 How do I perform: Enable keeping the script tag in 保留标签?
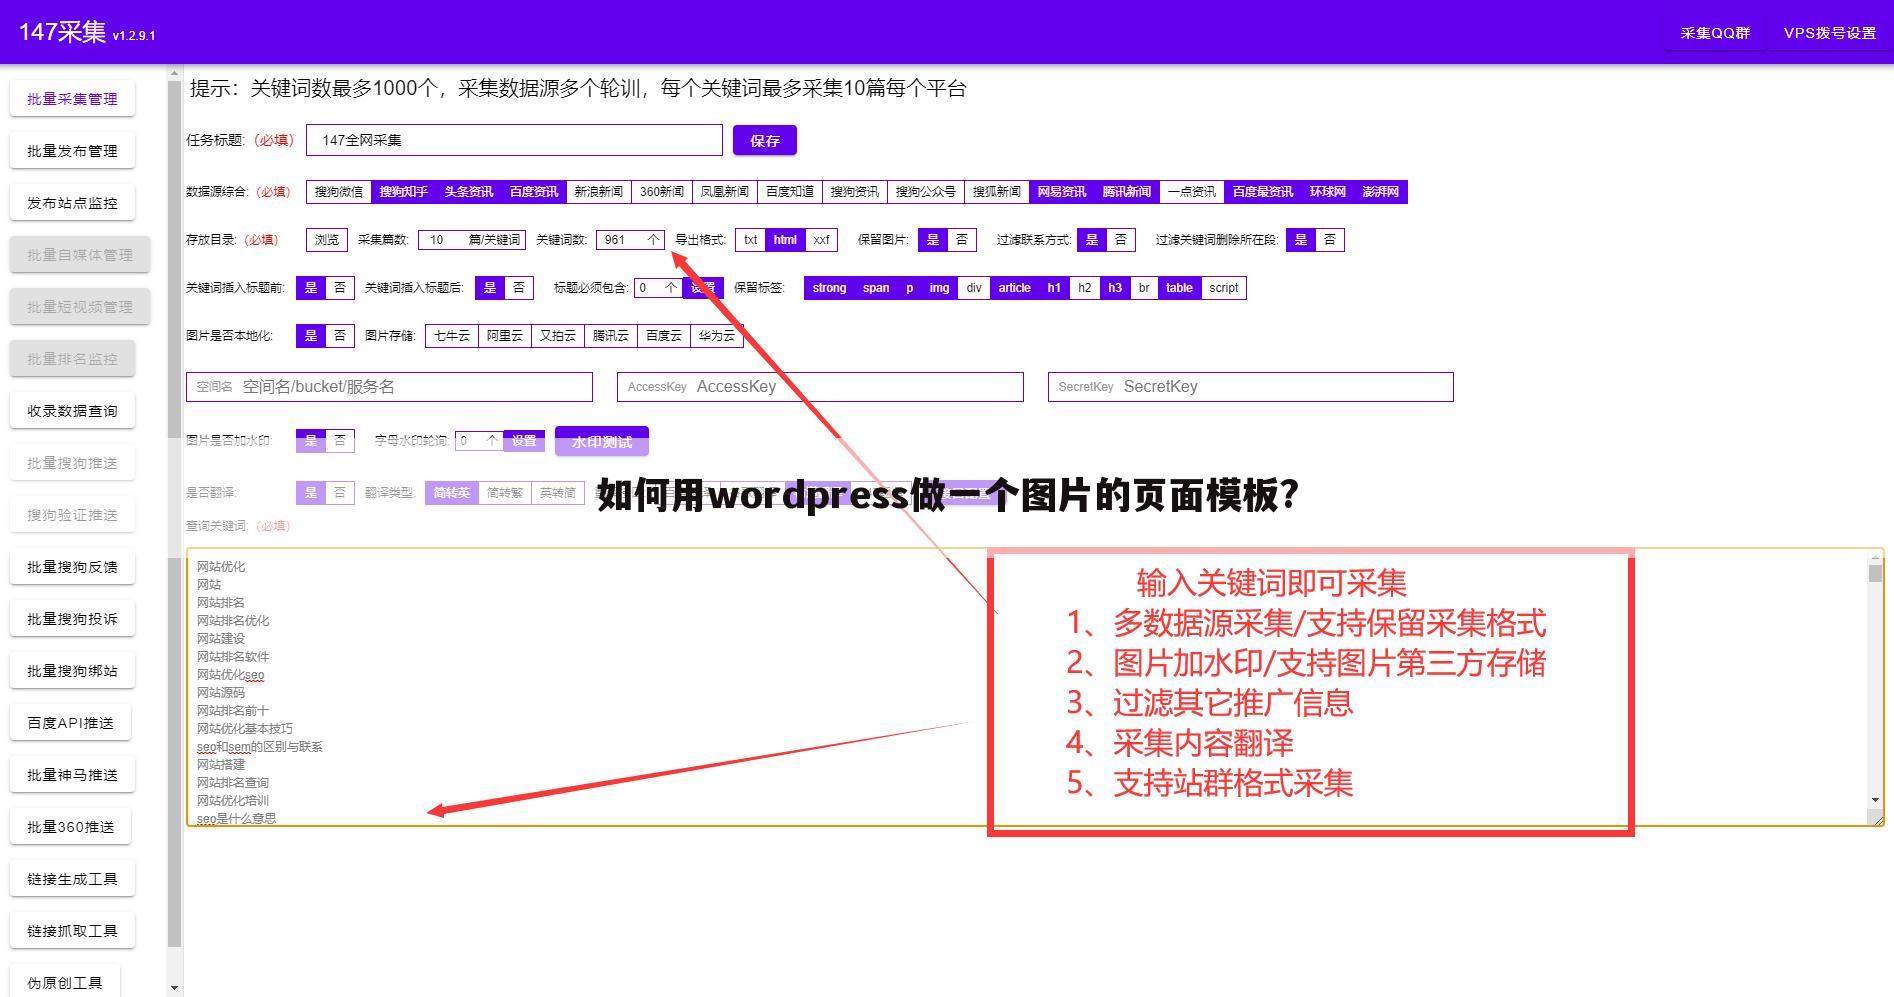click(1223, 288)
